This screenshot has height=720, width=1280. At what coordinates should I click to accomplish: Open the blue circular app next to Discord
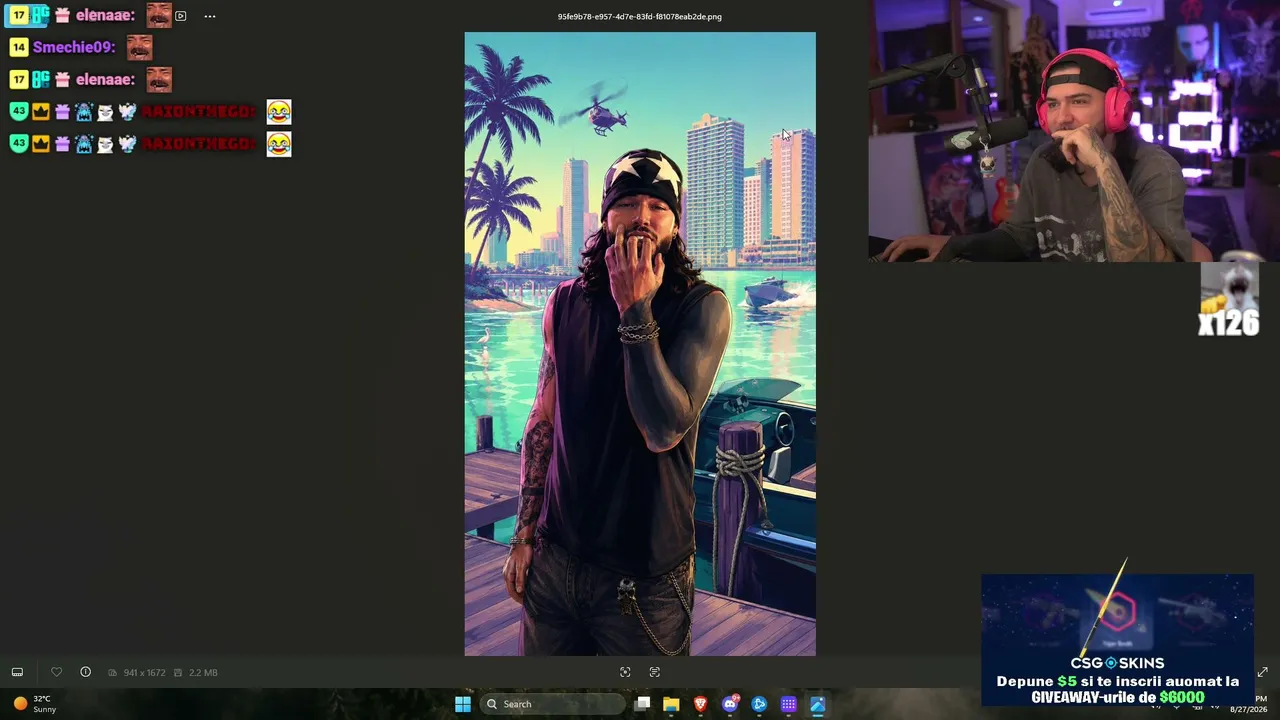[759, 704]
